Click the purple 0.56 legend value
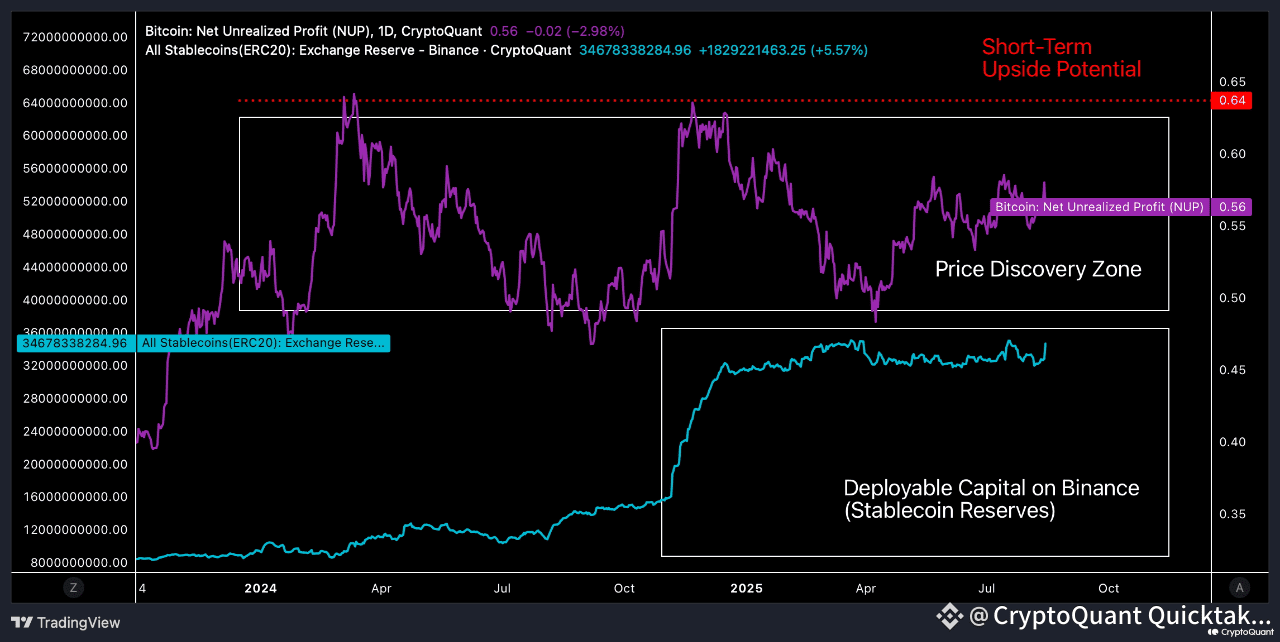 (502, 31)
